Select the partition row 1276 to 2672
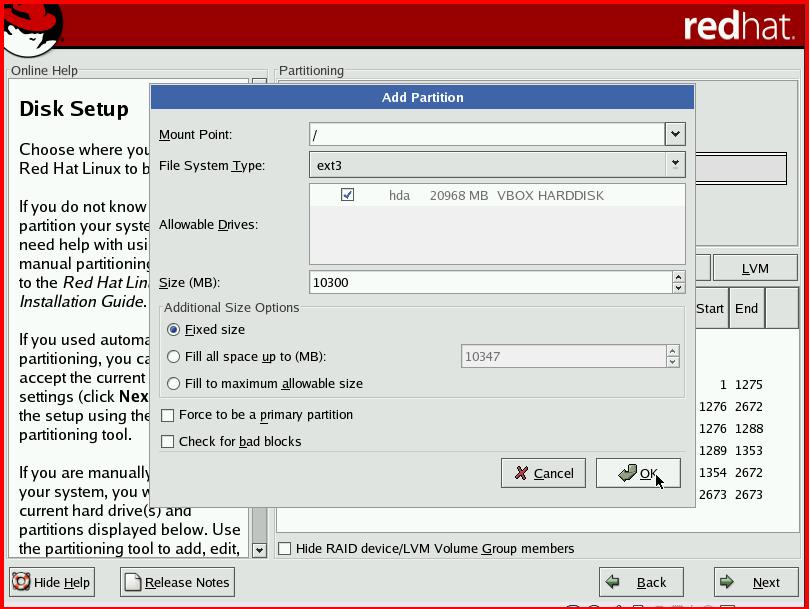 click(x=747, y=407)
